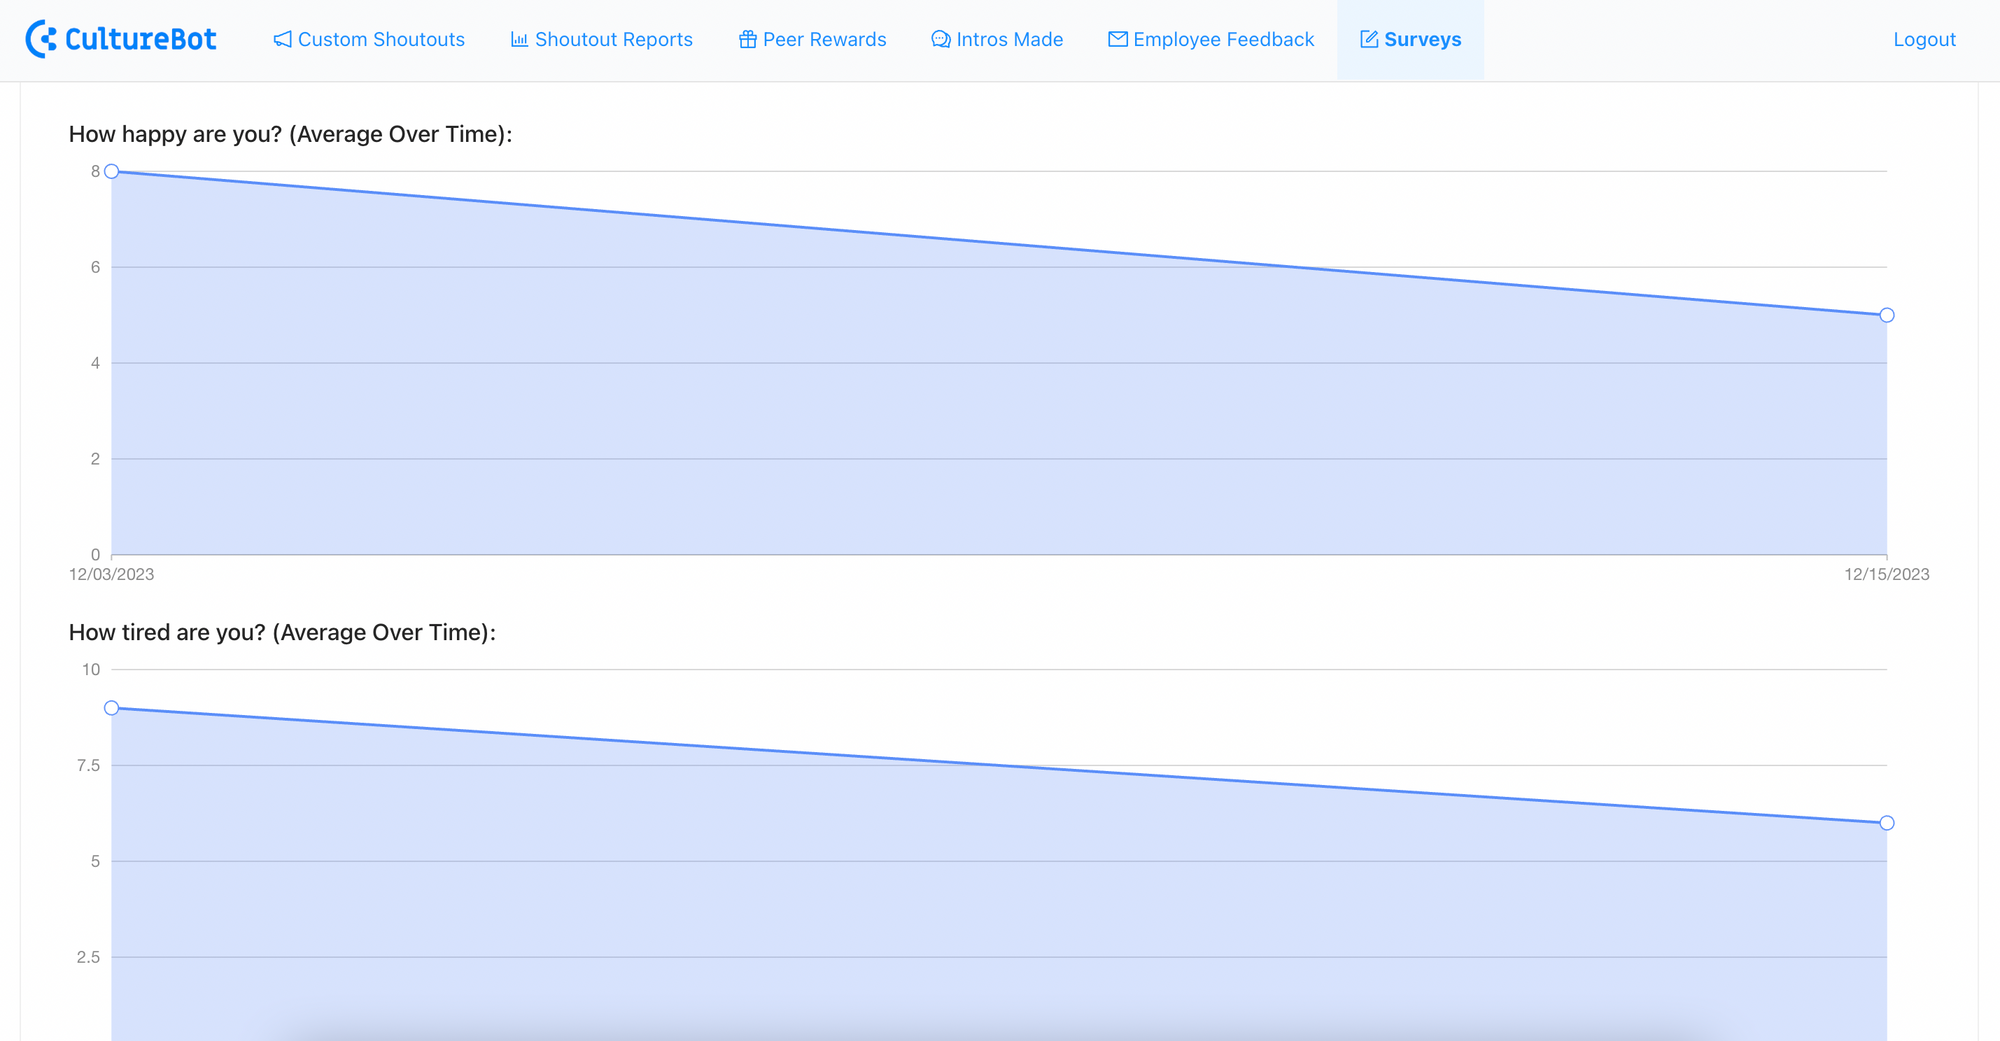Viewport: 2000px width, 1041px height.
Task: Click the gift icon beside Peer Rewards
Action: click(x=747, y=39)
